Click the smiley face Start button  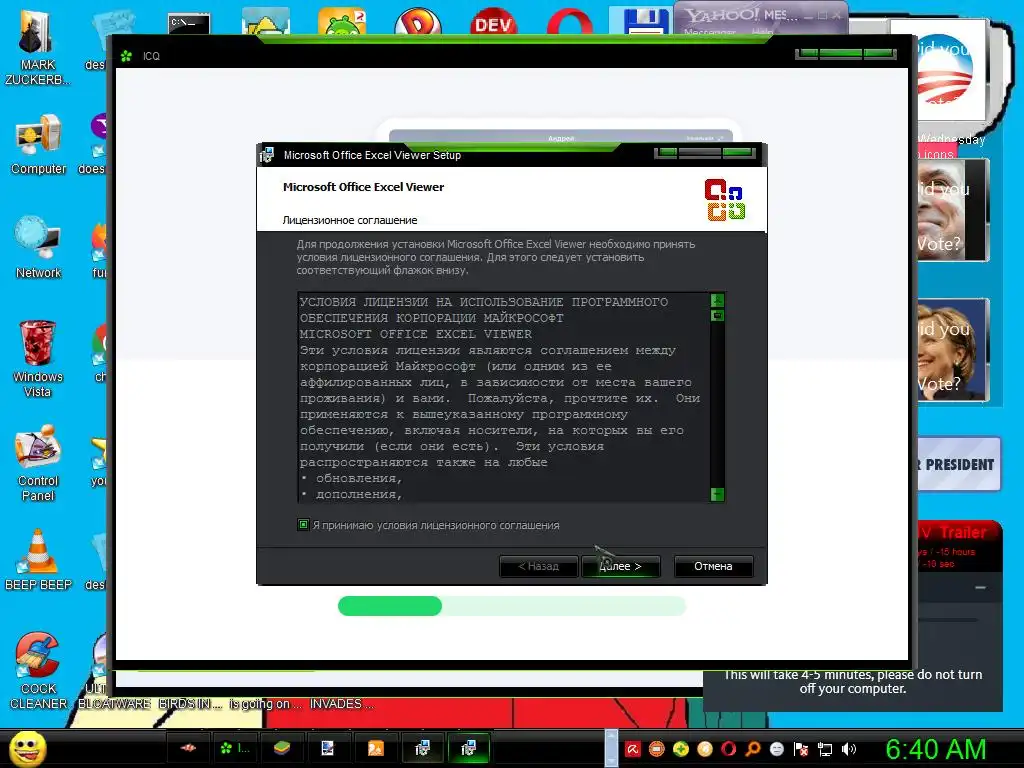[x=27, y=749]
